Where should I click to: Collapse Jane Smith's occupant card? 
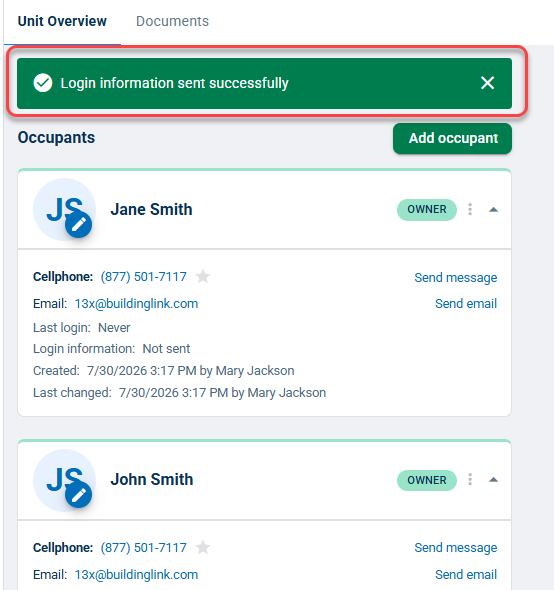click(x=493, y=210)
